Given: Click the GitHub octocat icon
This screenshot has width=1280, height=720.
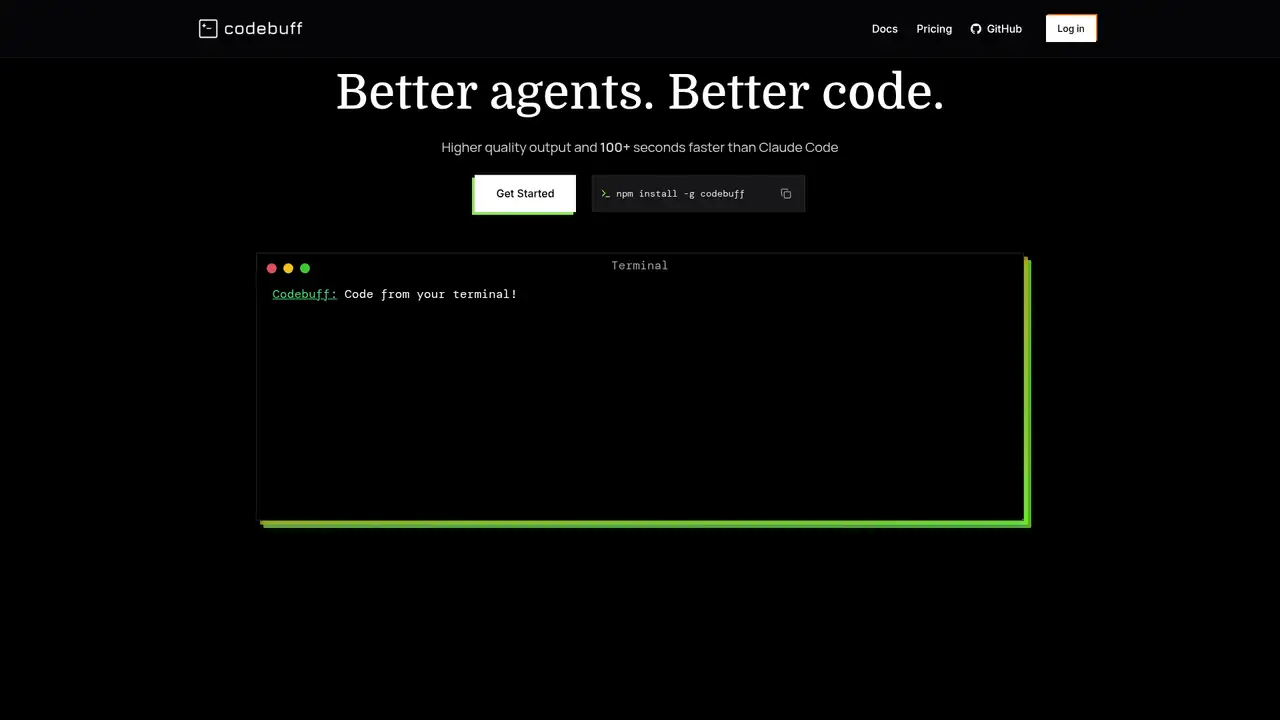Looking at the screenshot, I should [x=976, y=29].
